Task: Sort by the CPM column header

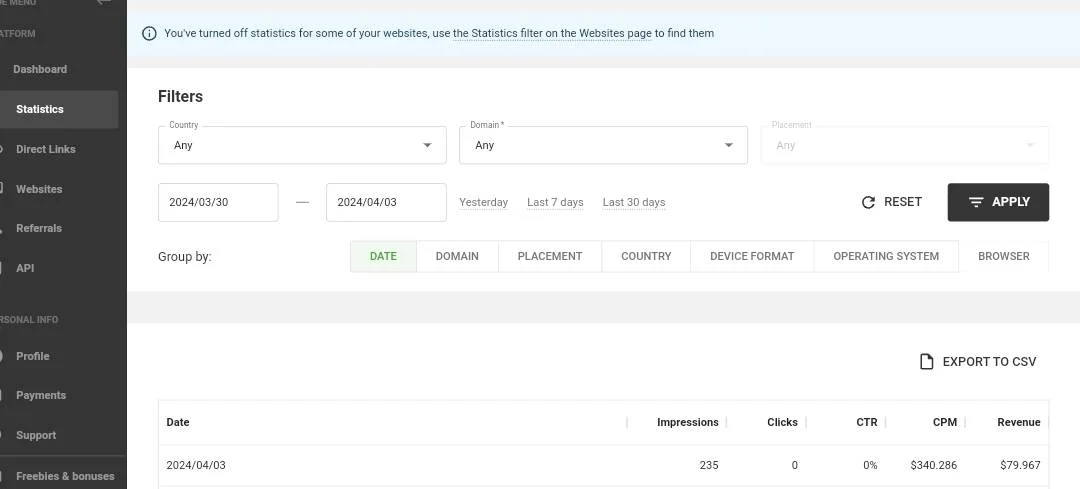Action: [x=945, y=422]
